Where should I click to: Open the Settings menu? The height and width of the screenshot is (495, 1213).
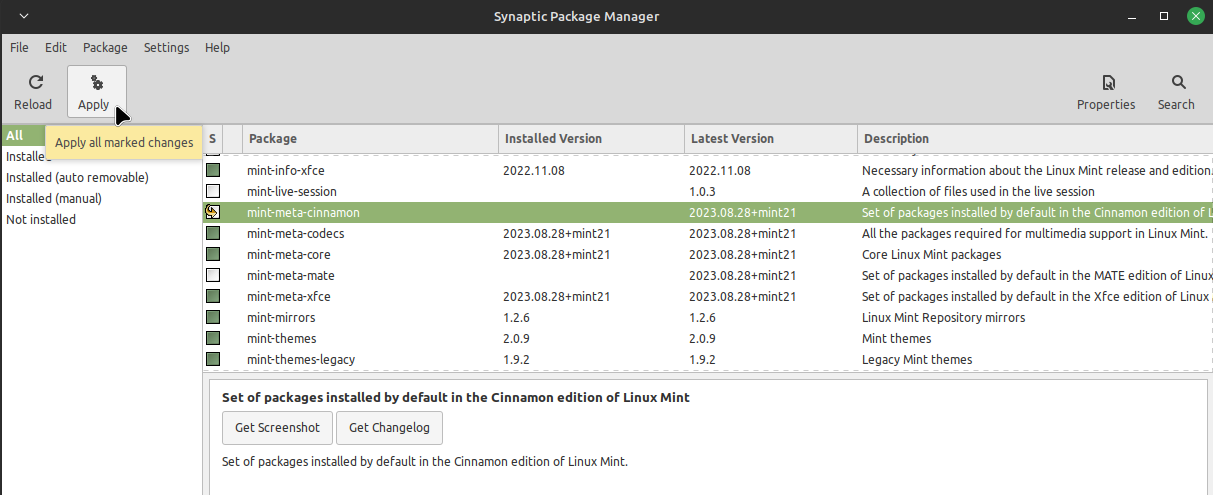(166, 47)
